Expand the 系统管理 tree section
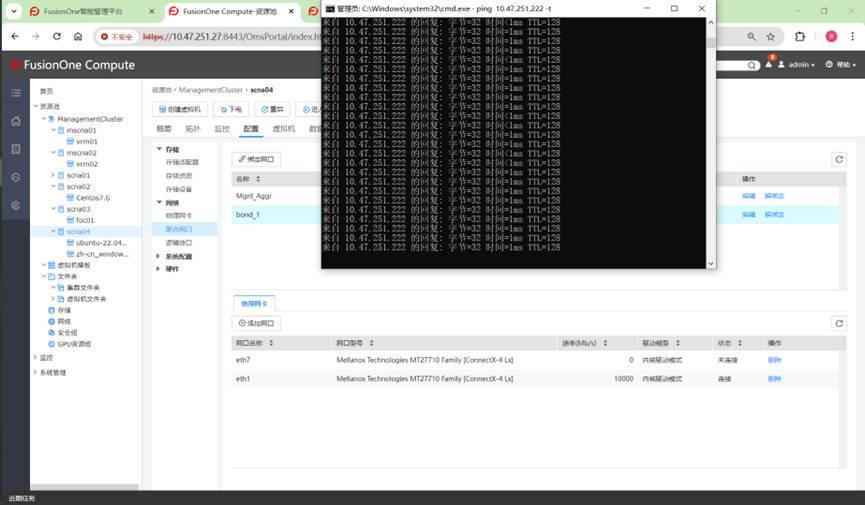Screen dimensions: 865x505 point(35,373)
